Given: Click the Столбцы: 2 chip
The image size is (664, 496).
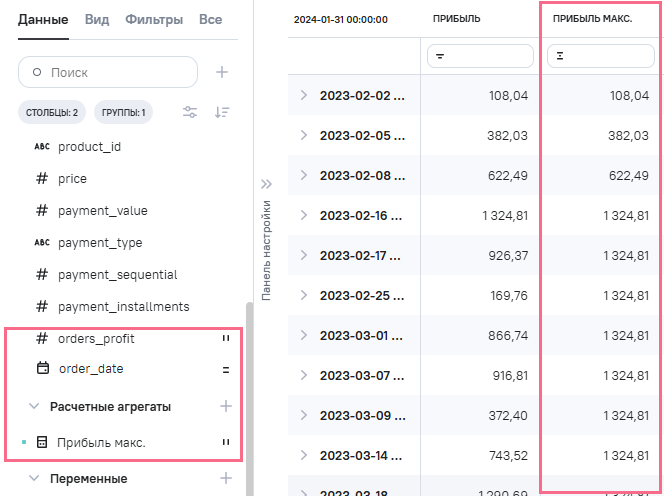Looking at the screenshot, I should coord(52,113).
